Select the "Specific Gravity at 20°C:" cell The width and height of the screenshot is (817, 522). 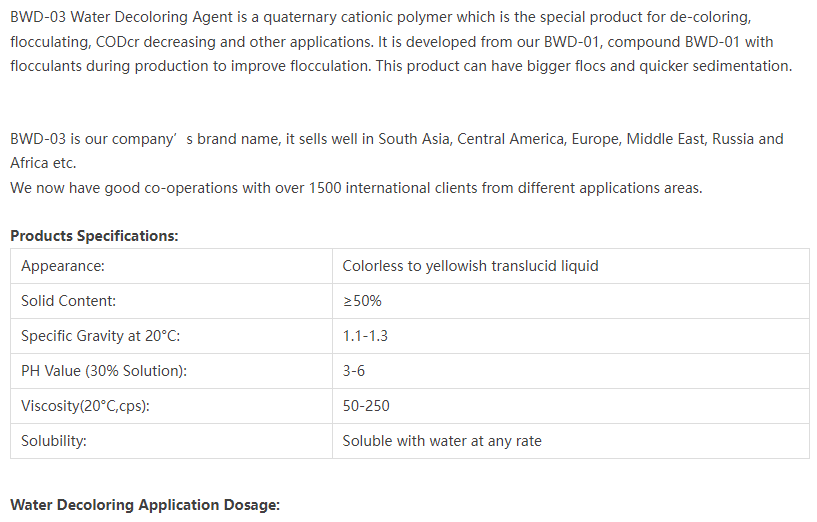tap(100, 336)
